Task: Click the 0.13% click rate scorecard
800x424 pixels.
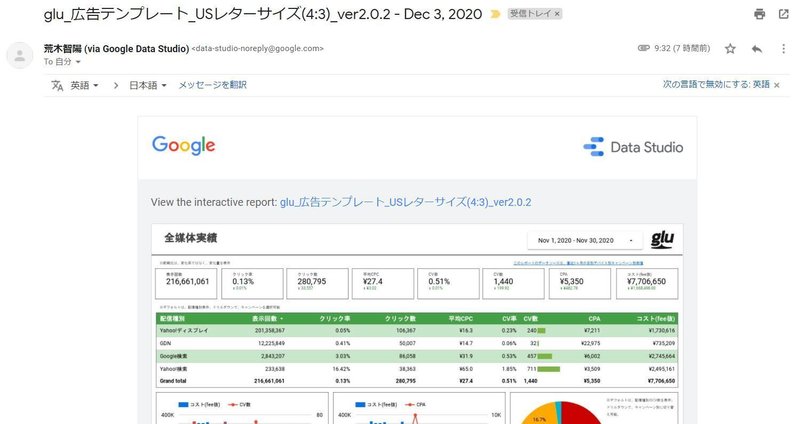Action: 252,283
